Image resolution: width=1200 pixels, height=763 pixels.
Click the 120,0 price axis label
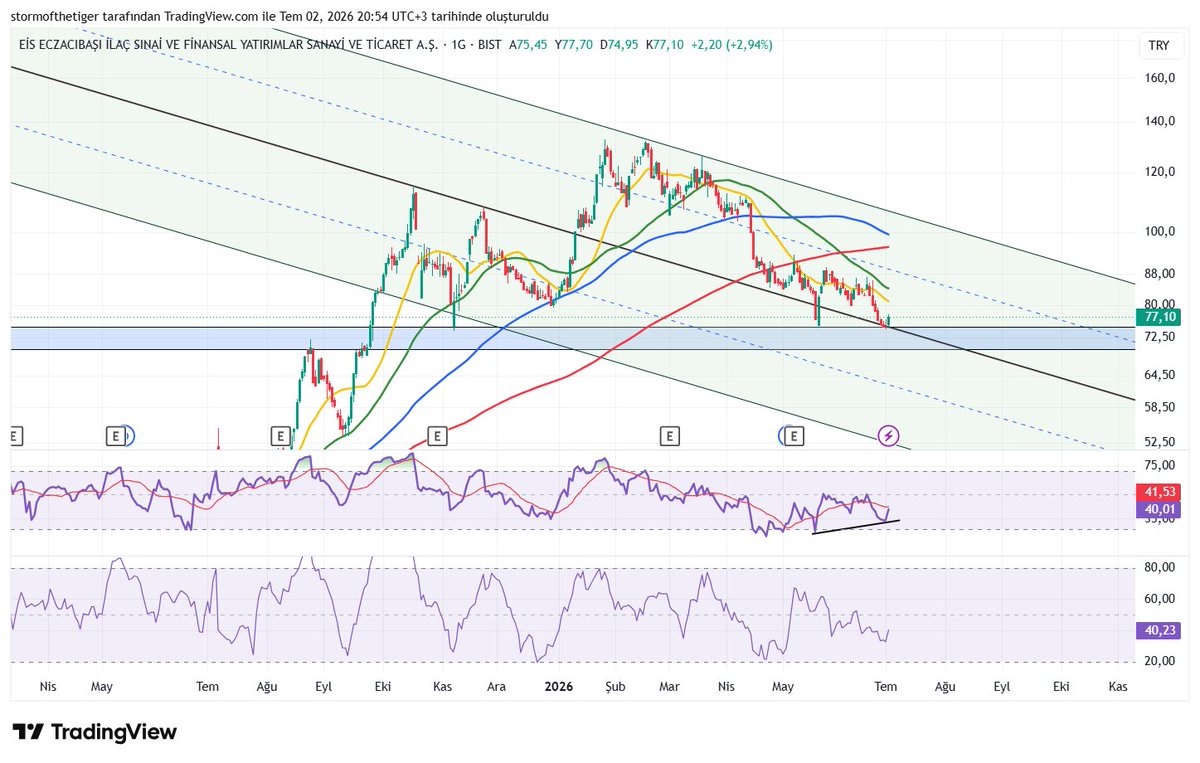(x=1160, y=172)
